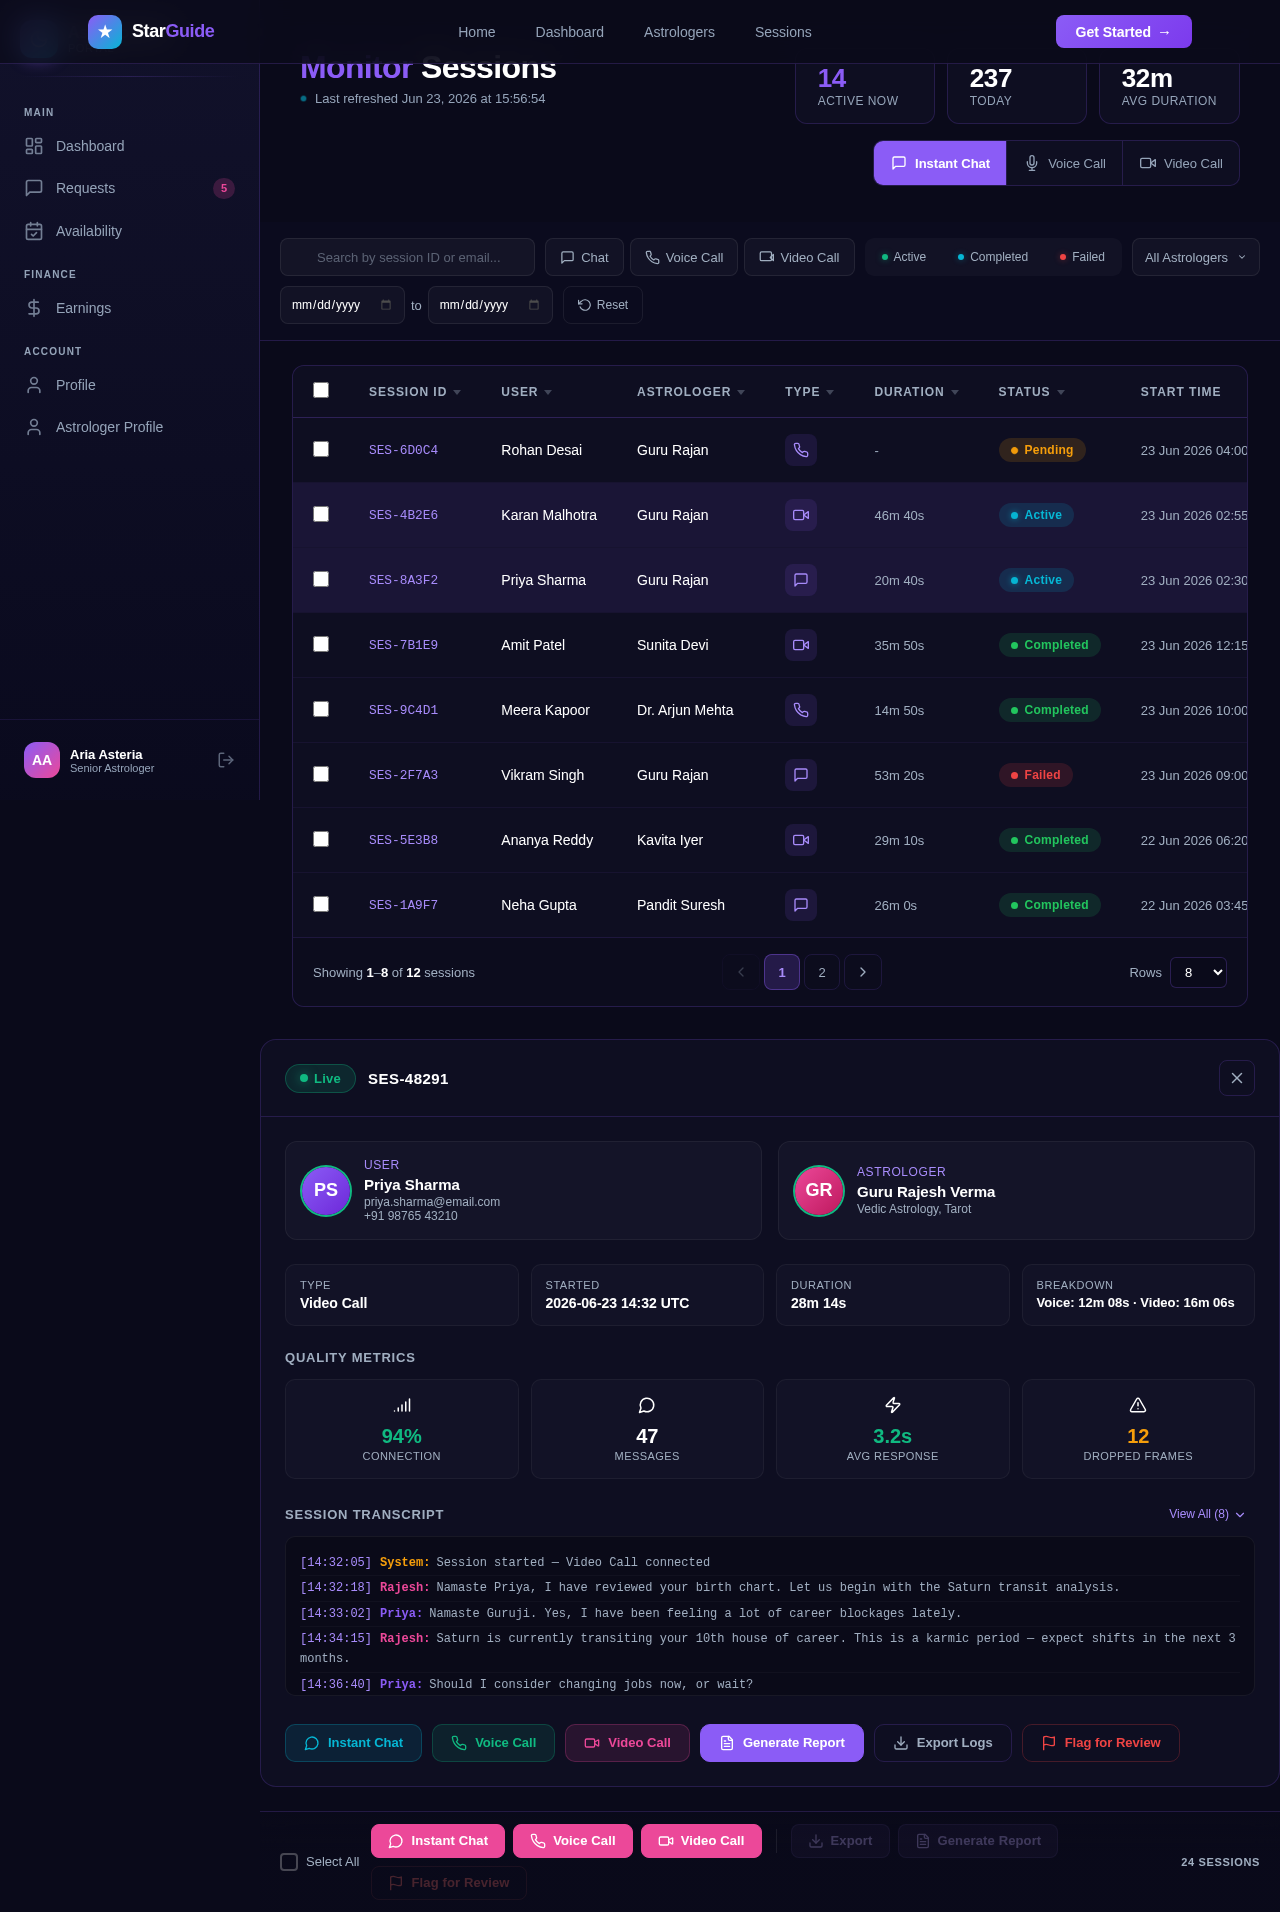Viewport: 1280px width, 1912px height.
Task: Sort by Astrologer column
Action: coord(691,392)
